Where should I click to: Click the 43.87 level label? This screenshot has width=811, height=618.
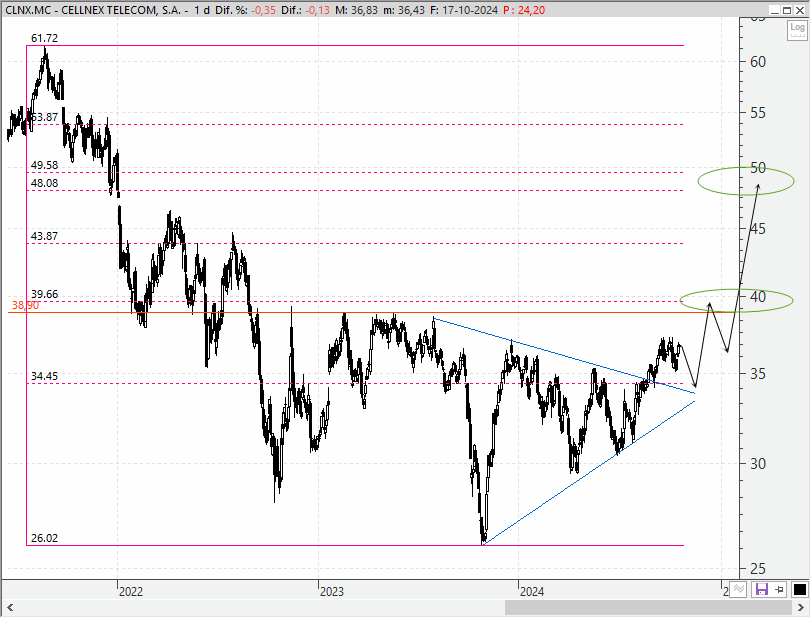[x=44, y=236]
